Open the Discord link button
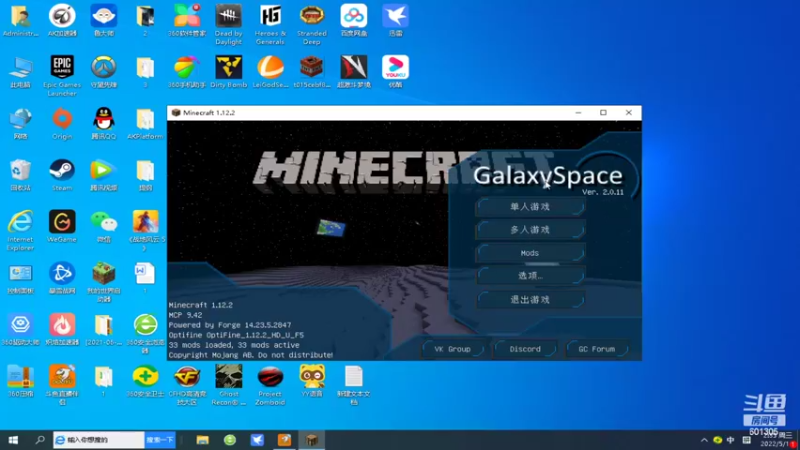Viewport: 800px width, 450px height. 525,349
